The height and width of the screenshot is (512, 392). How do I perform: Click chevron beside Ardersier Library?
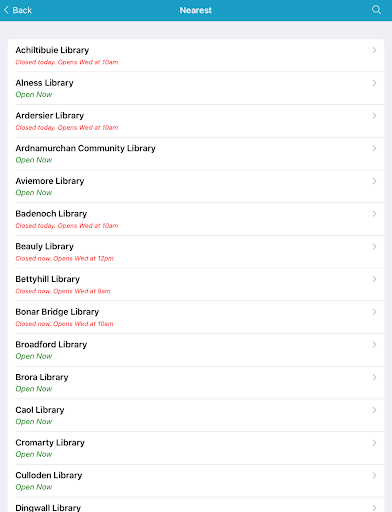(x=374, y=116)
